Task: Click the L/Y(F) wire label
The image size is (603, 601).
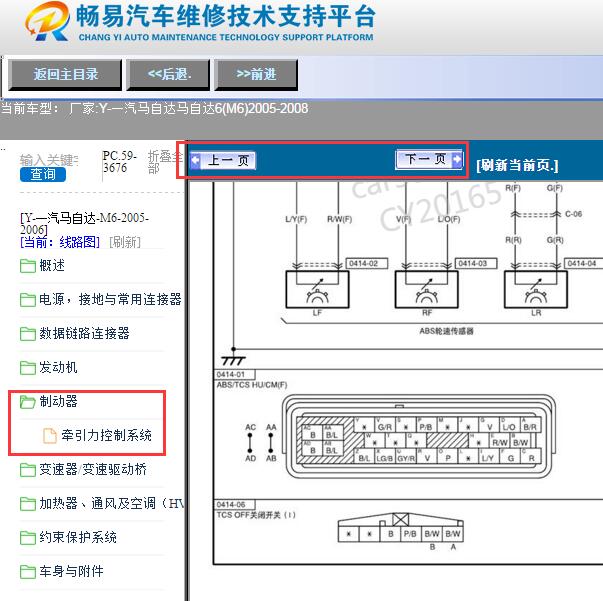Action: click(296, 219)
